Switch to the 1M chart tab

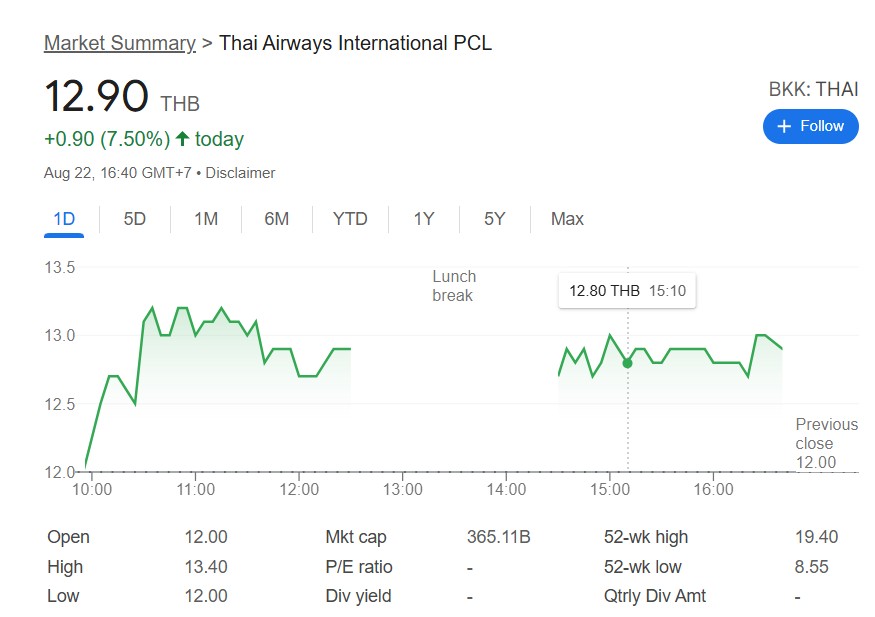(x=206, y=219)
